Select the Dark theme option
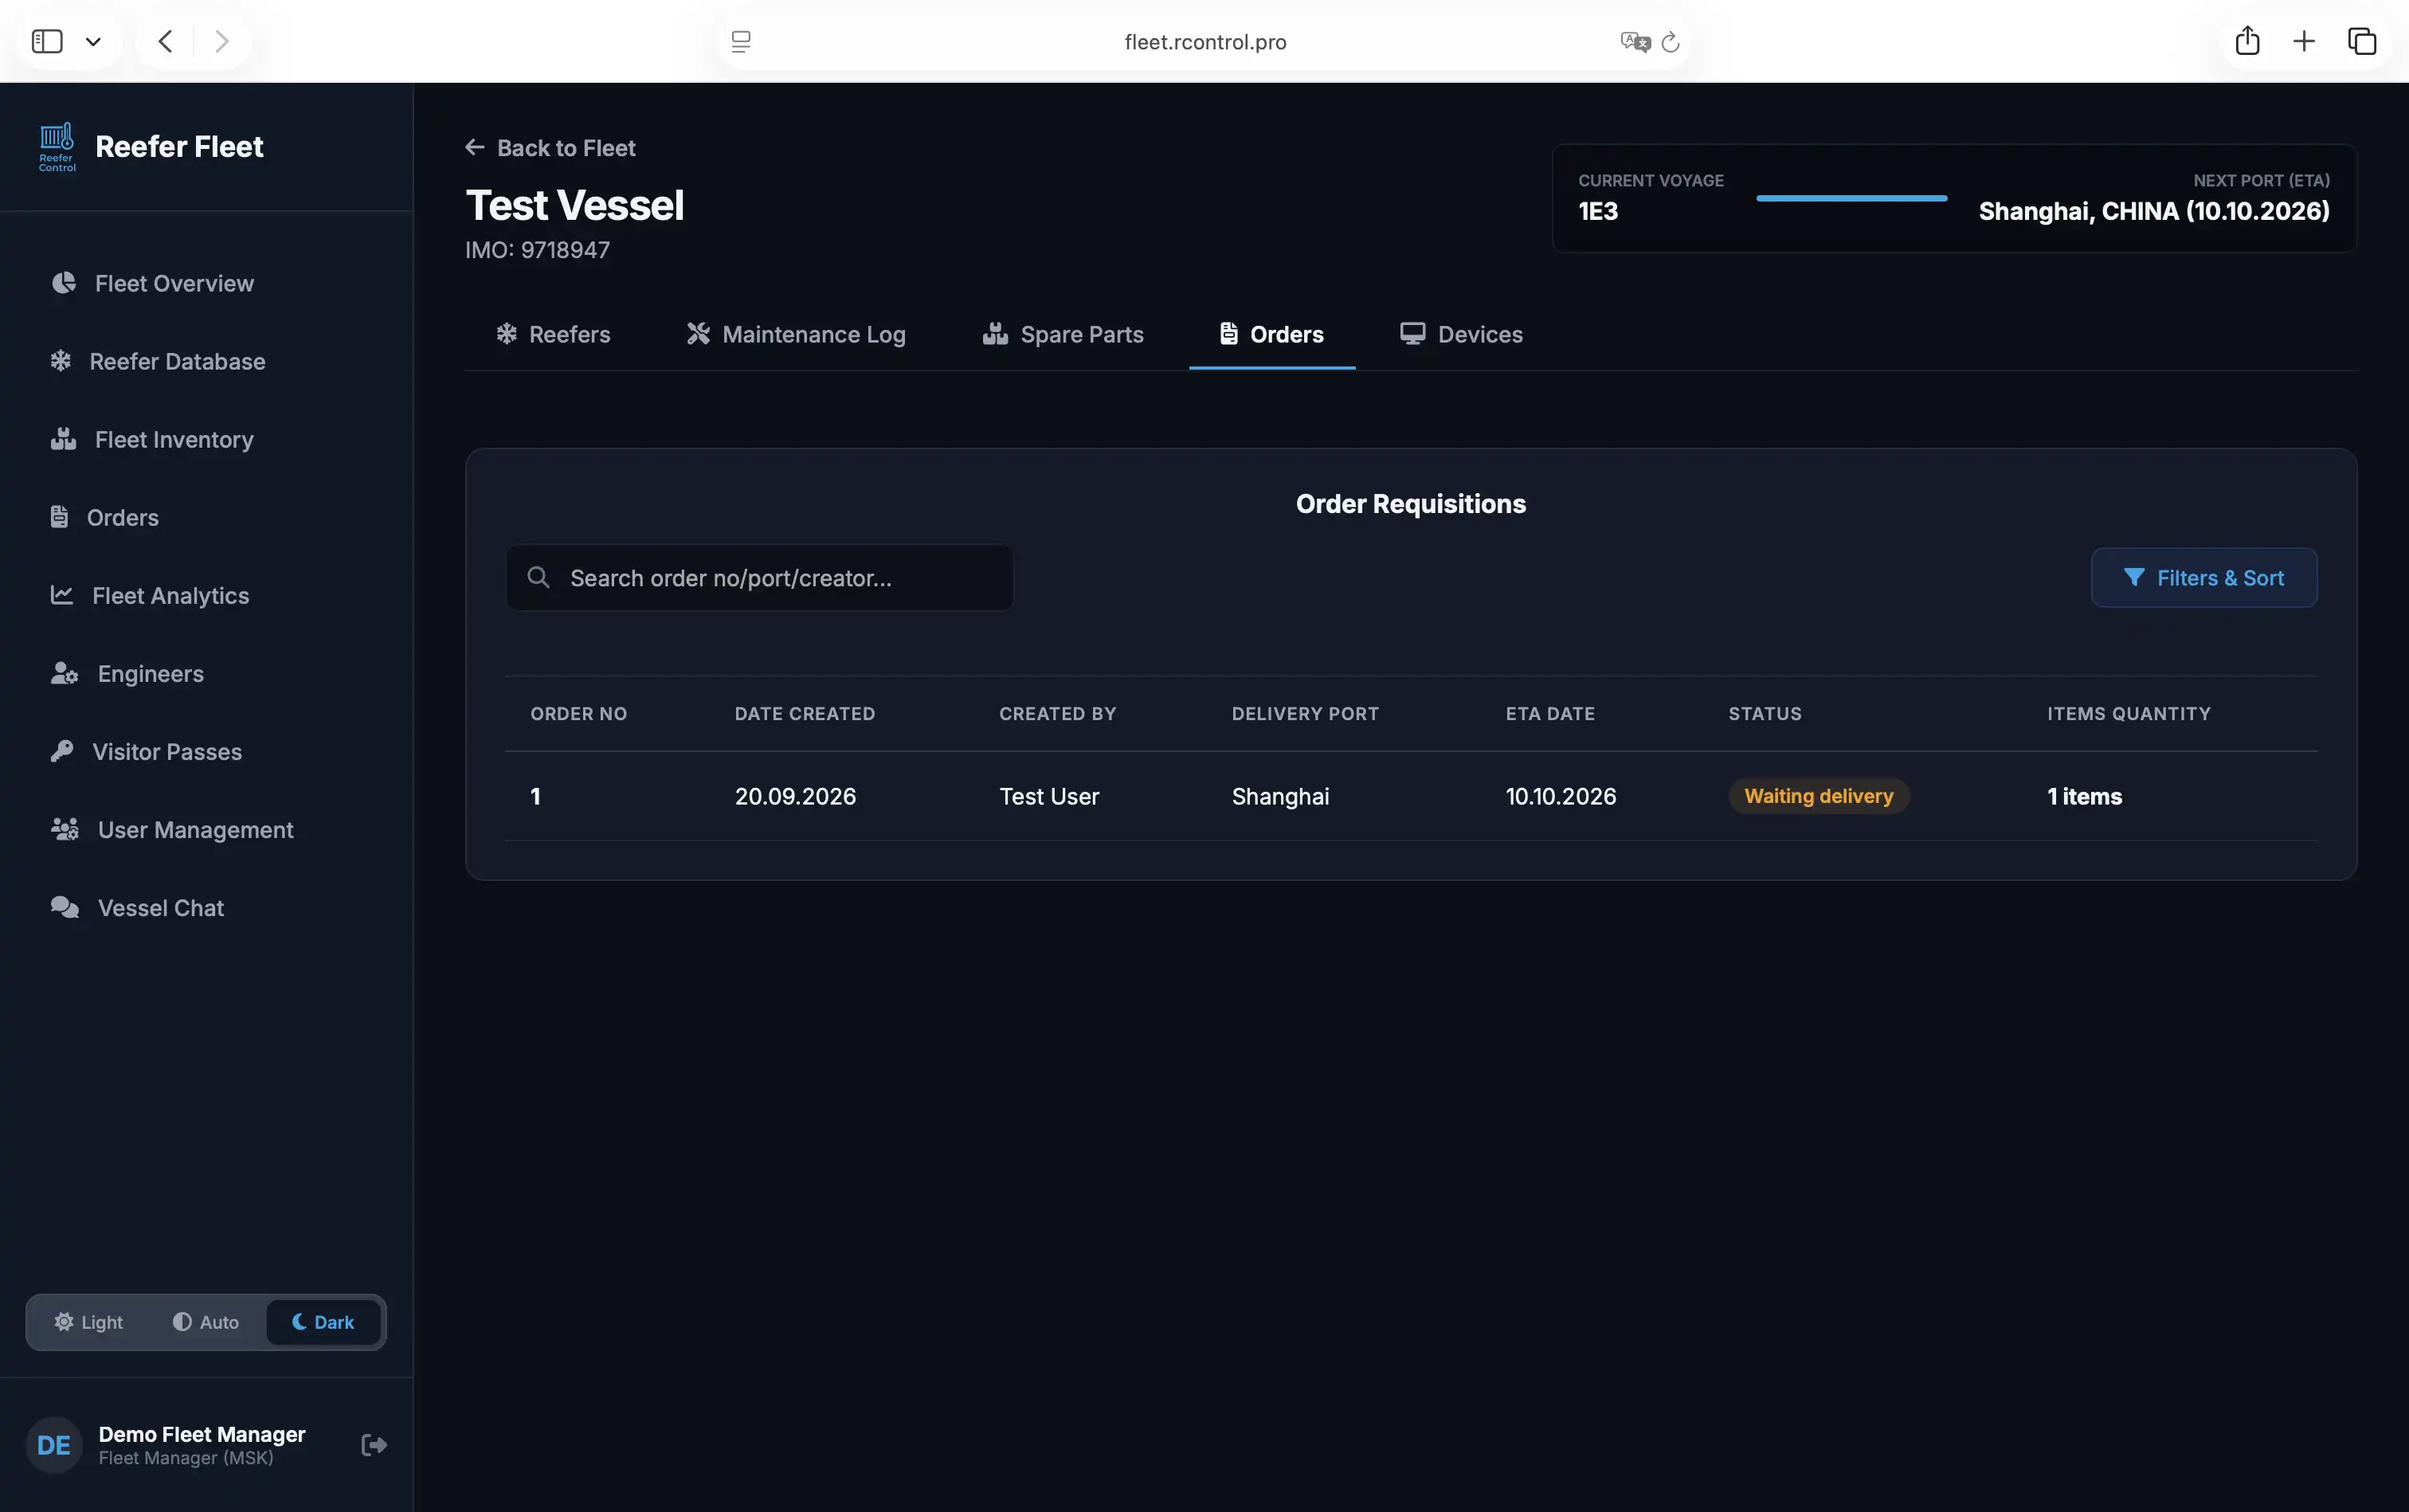The height and width of the screenshot is (1512, 2409). (x=323, y=1322)
